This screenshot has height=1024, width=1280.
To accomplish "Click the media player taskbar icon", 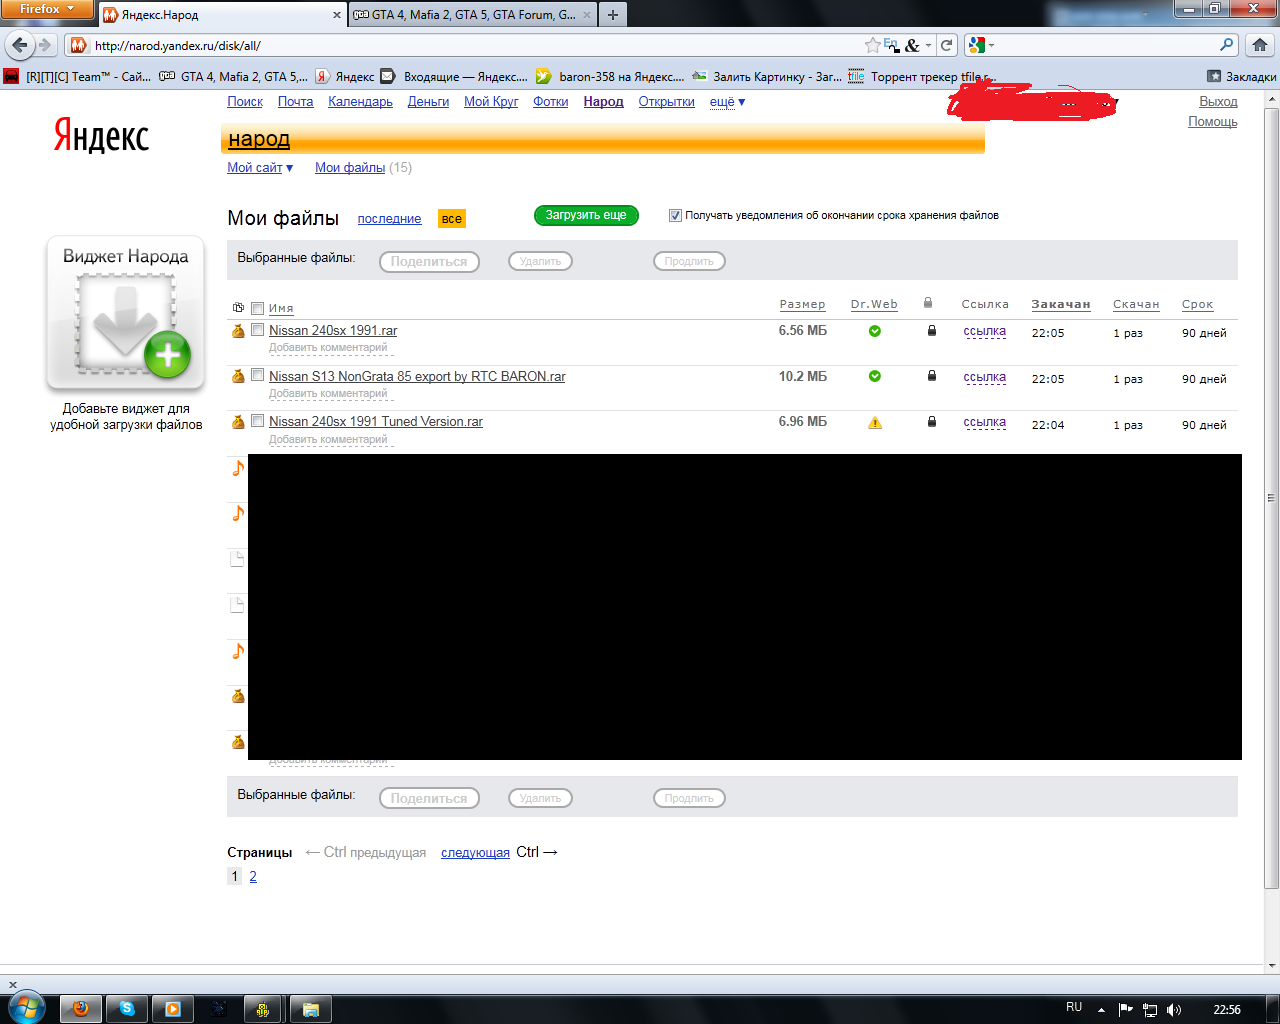I will pyautogui.click(x=173, y=1009).
